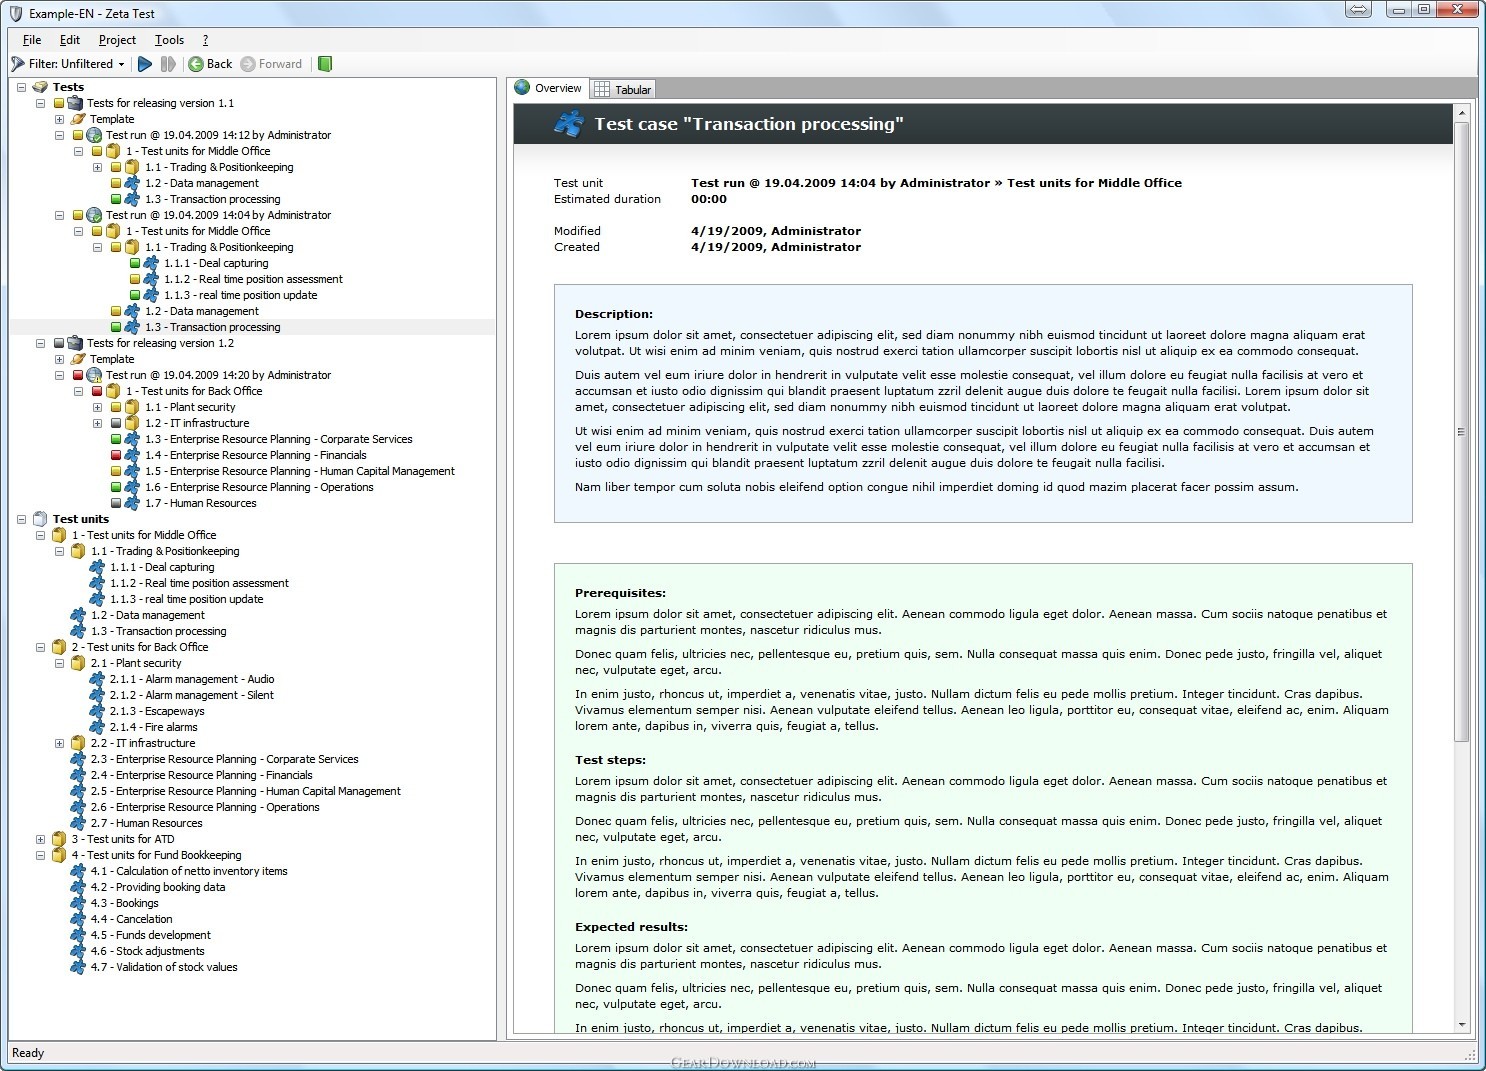Collapse 2.1 - Plant security node

coord(60,663)
